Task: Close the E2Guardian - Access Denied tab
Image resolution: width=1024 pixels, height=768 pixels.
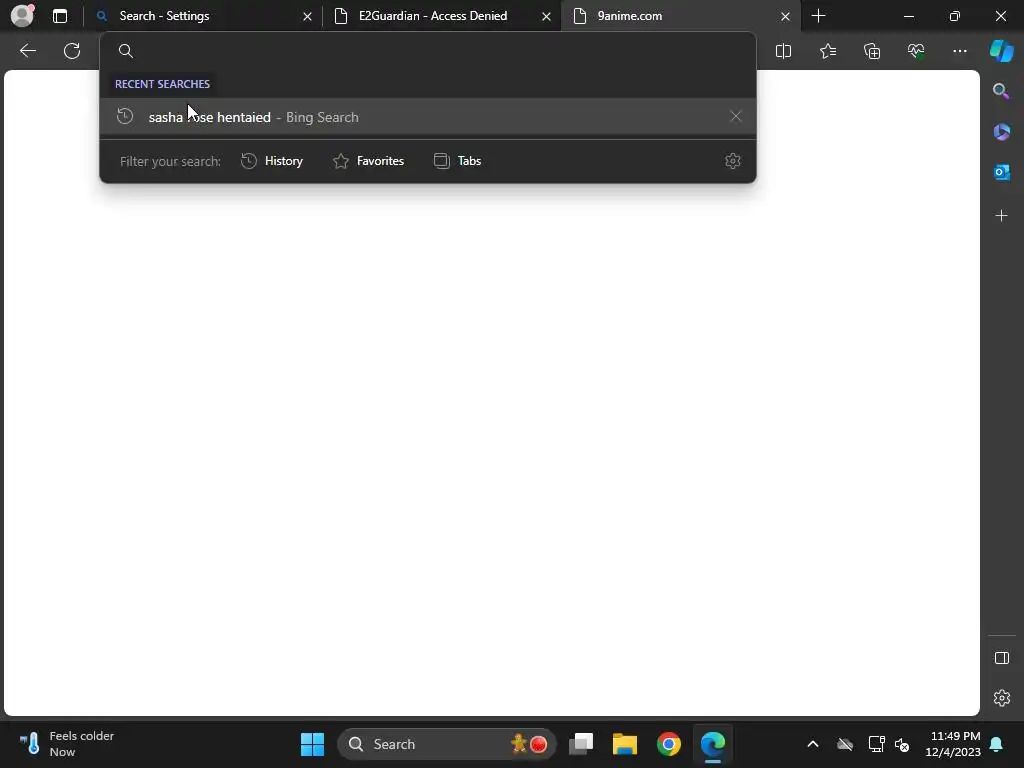Action: (x=546, y=16)
